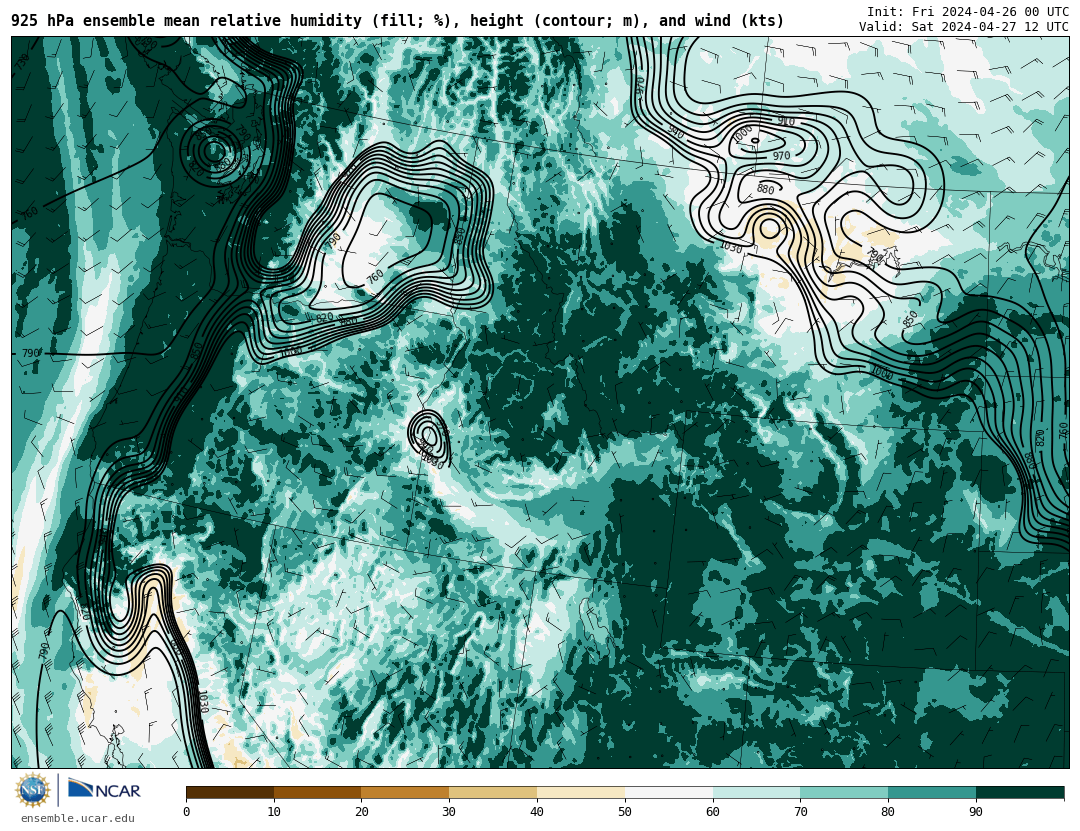Image resolution: width=1080 pixels, height=831 pixels.
Task: Click the colorbar tick label '20'
Action: tap(362, 812)
